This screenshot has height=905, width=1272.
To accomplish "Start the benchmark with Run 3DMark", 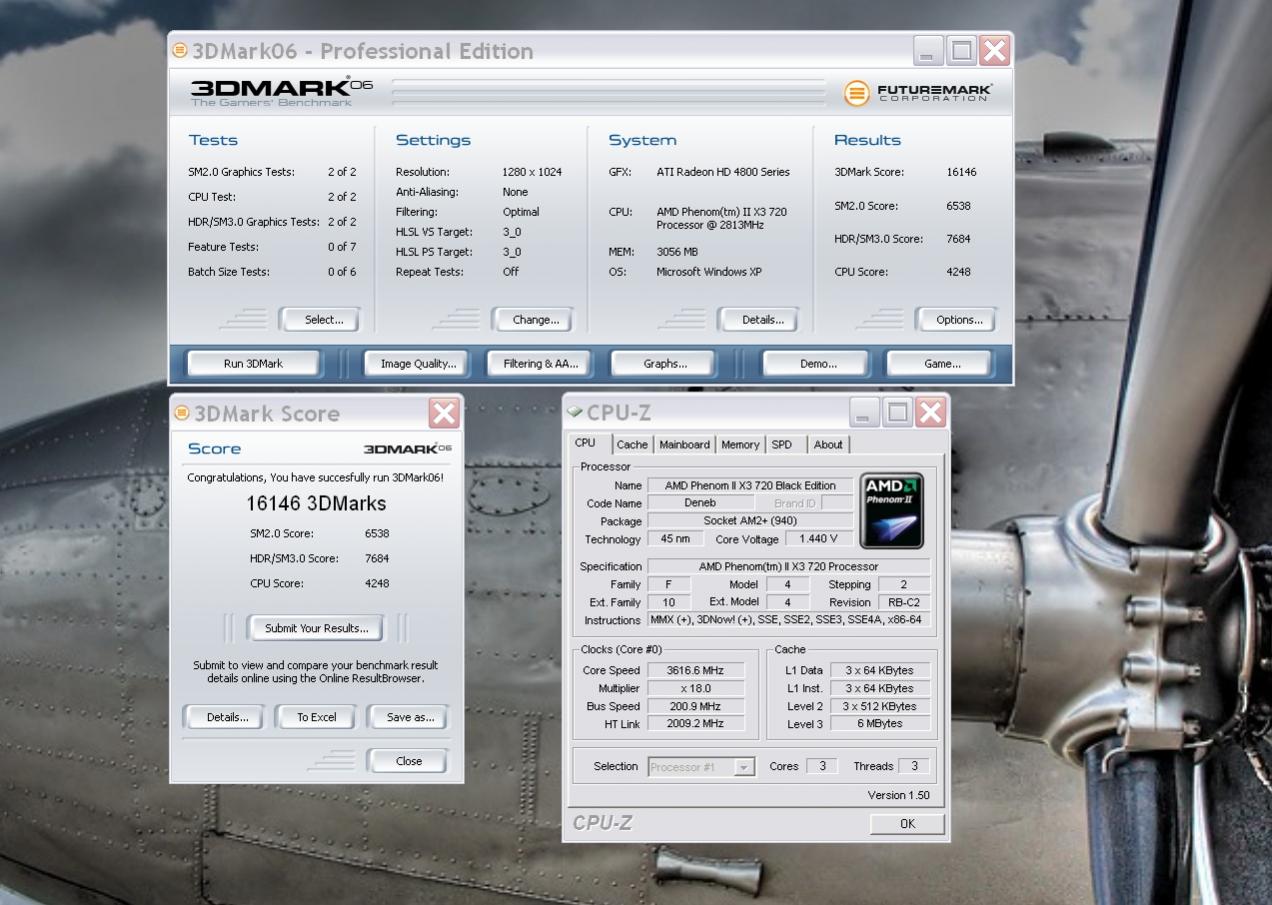I will (253, 364).
